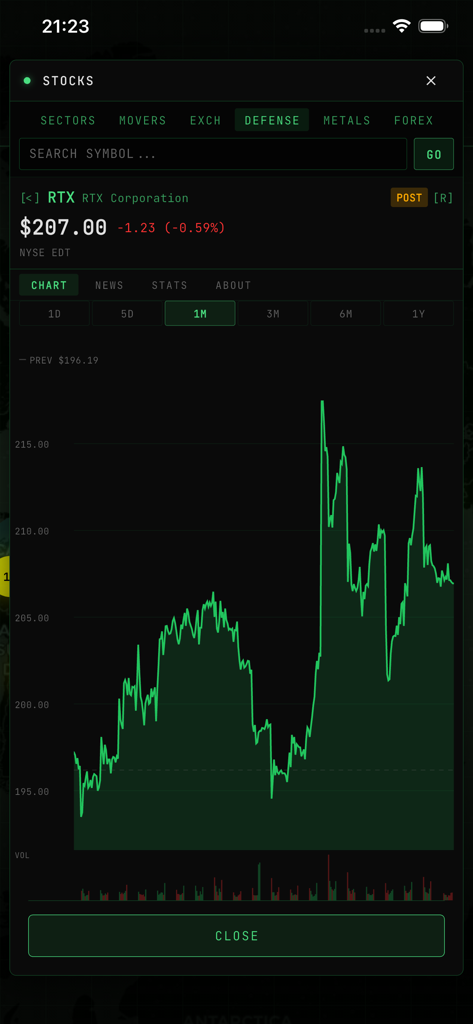Set chart range to 6M
The height and width of the screenshot is (1024, 473).
346,313
